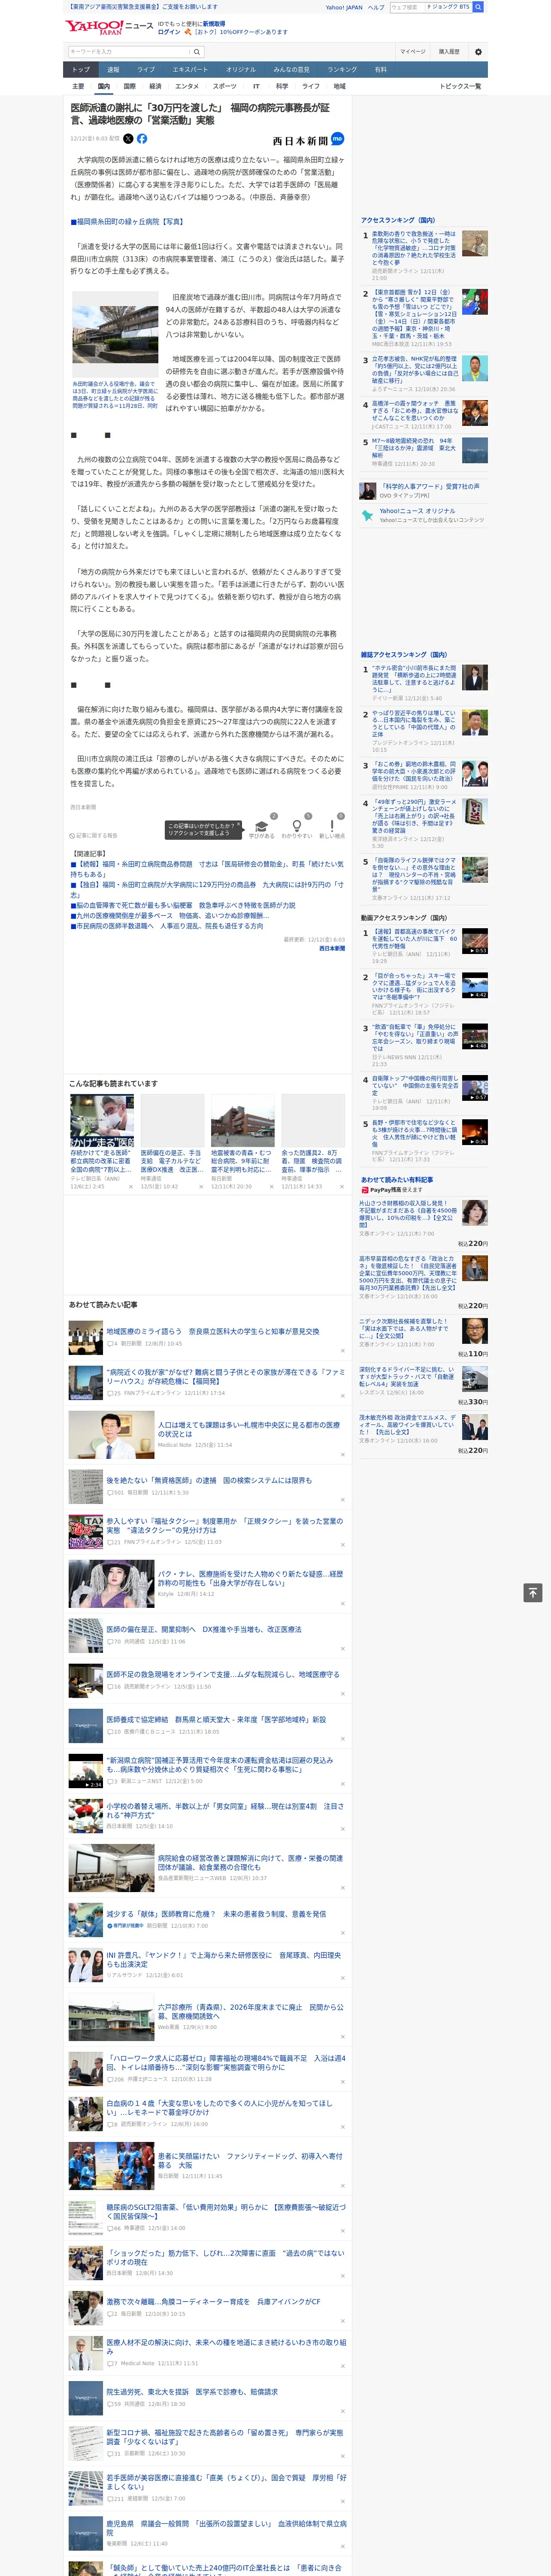The image size is (551, 2576).
Task: Open related article 市民病院の医師半数退職へ
Action: click(x=167, y=926)
